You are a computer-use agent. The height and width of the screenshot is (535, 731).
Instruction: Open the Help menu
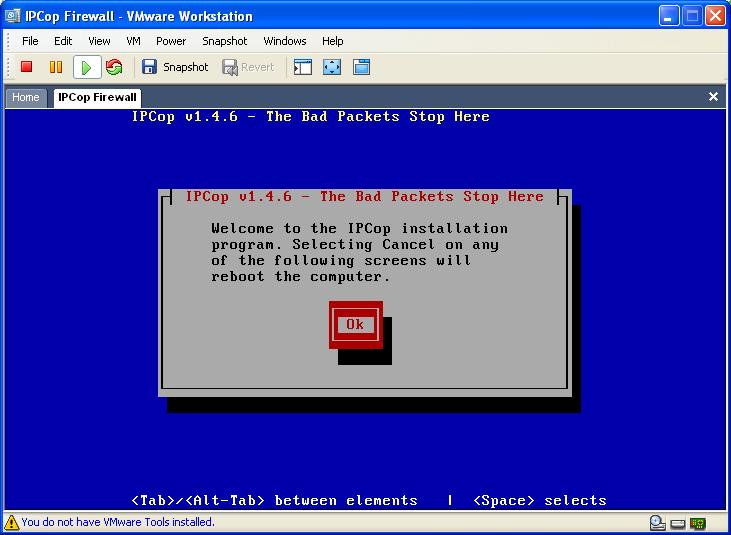pyautogui.click(x=332, y=41)
